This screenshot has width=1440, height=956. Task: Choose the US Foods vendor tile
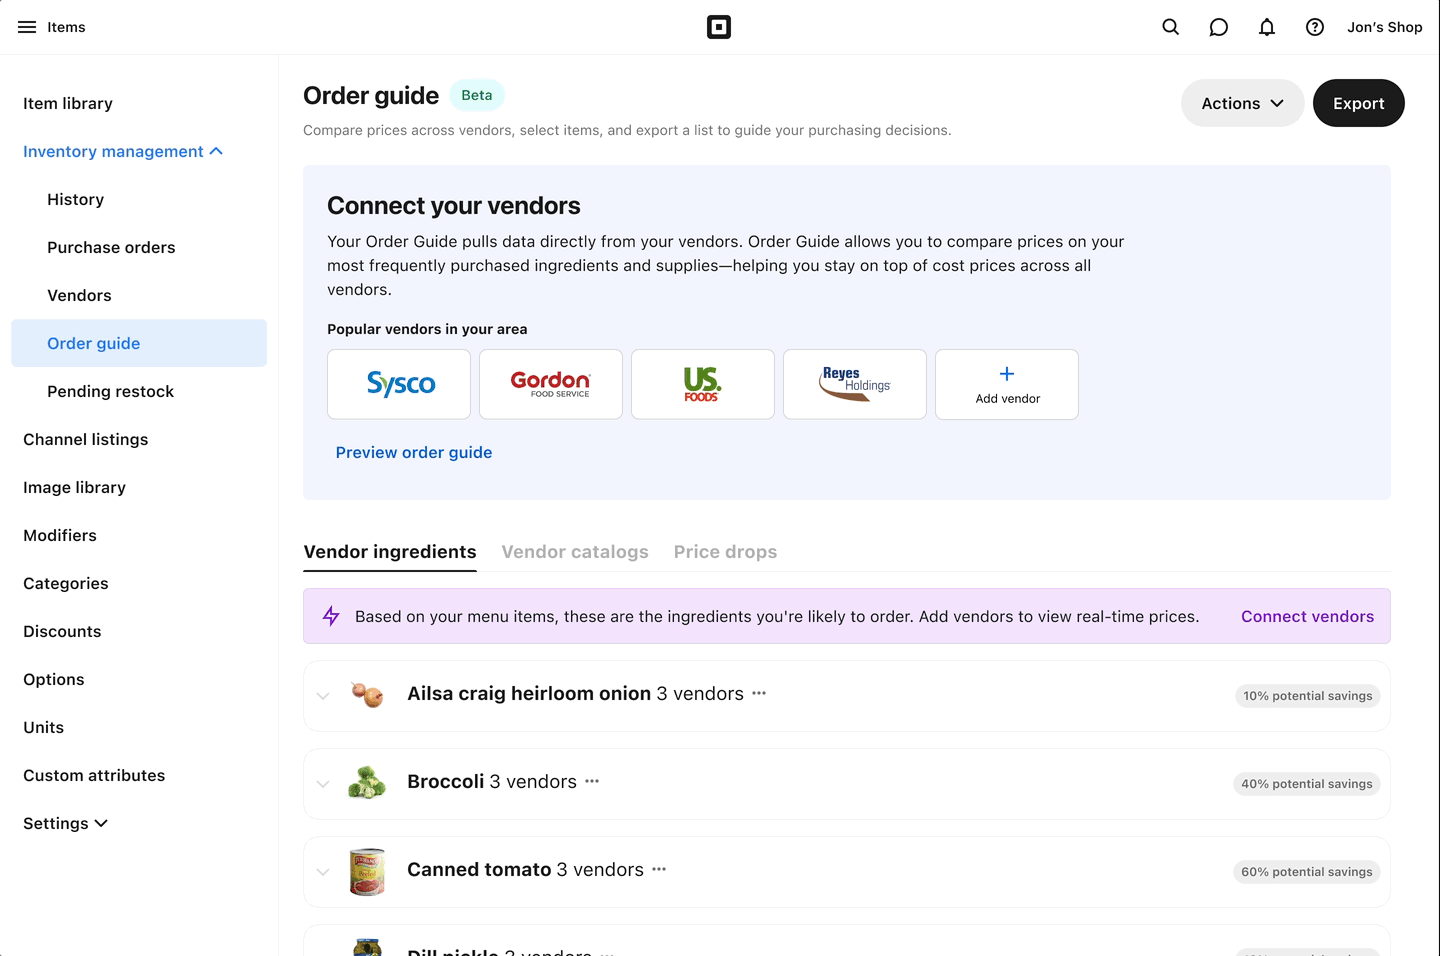pos(703,384)
